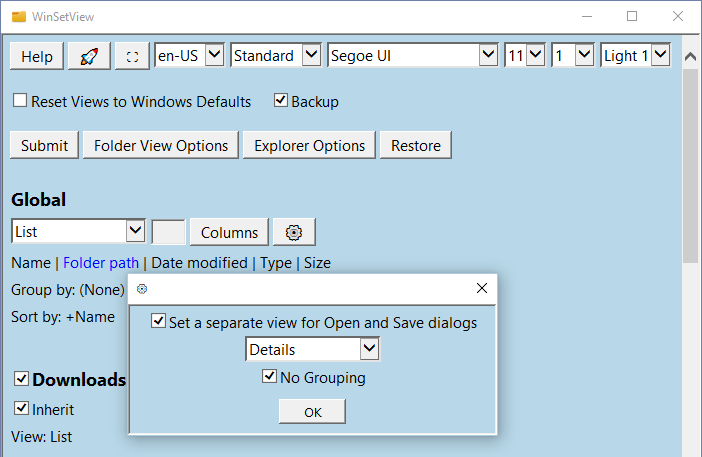702x457 pixels.
Task: Open the Light 1 theme dropdown
Action: 636,56
